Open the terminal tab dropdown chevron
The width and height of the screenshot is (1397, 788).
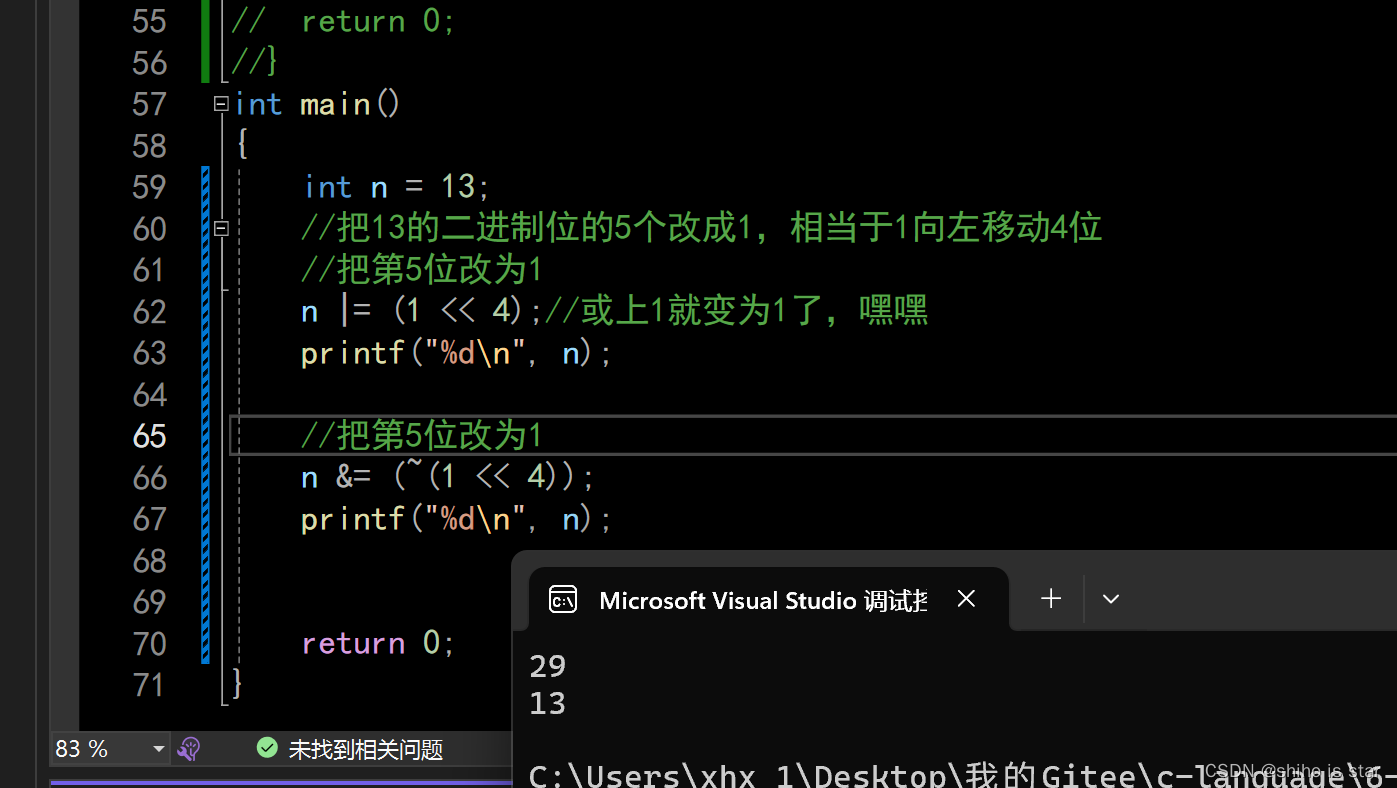click(1110, 599)
